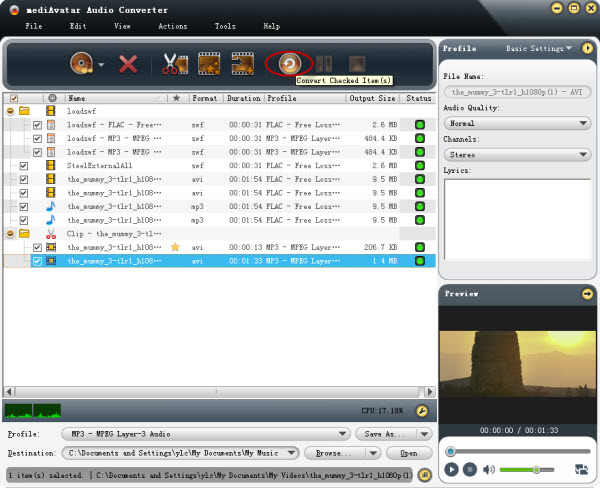Open the View menu

pos(122,26)
